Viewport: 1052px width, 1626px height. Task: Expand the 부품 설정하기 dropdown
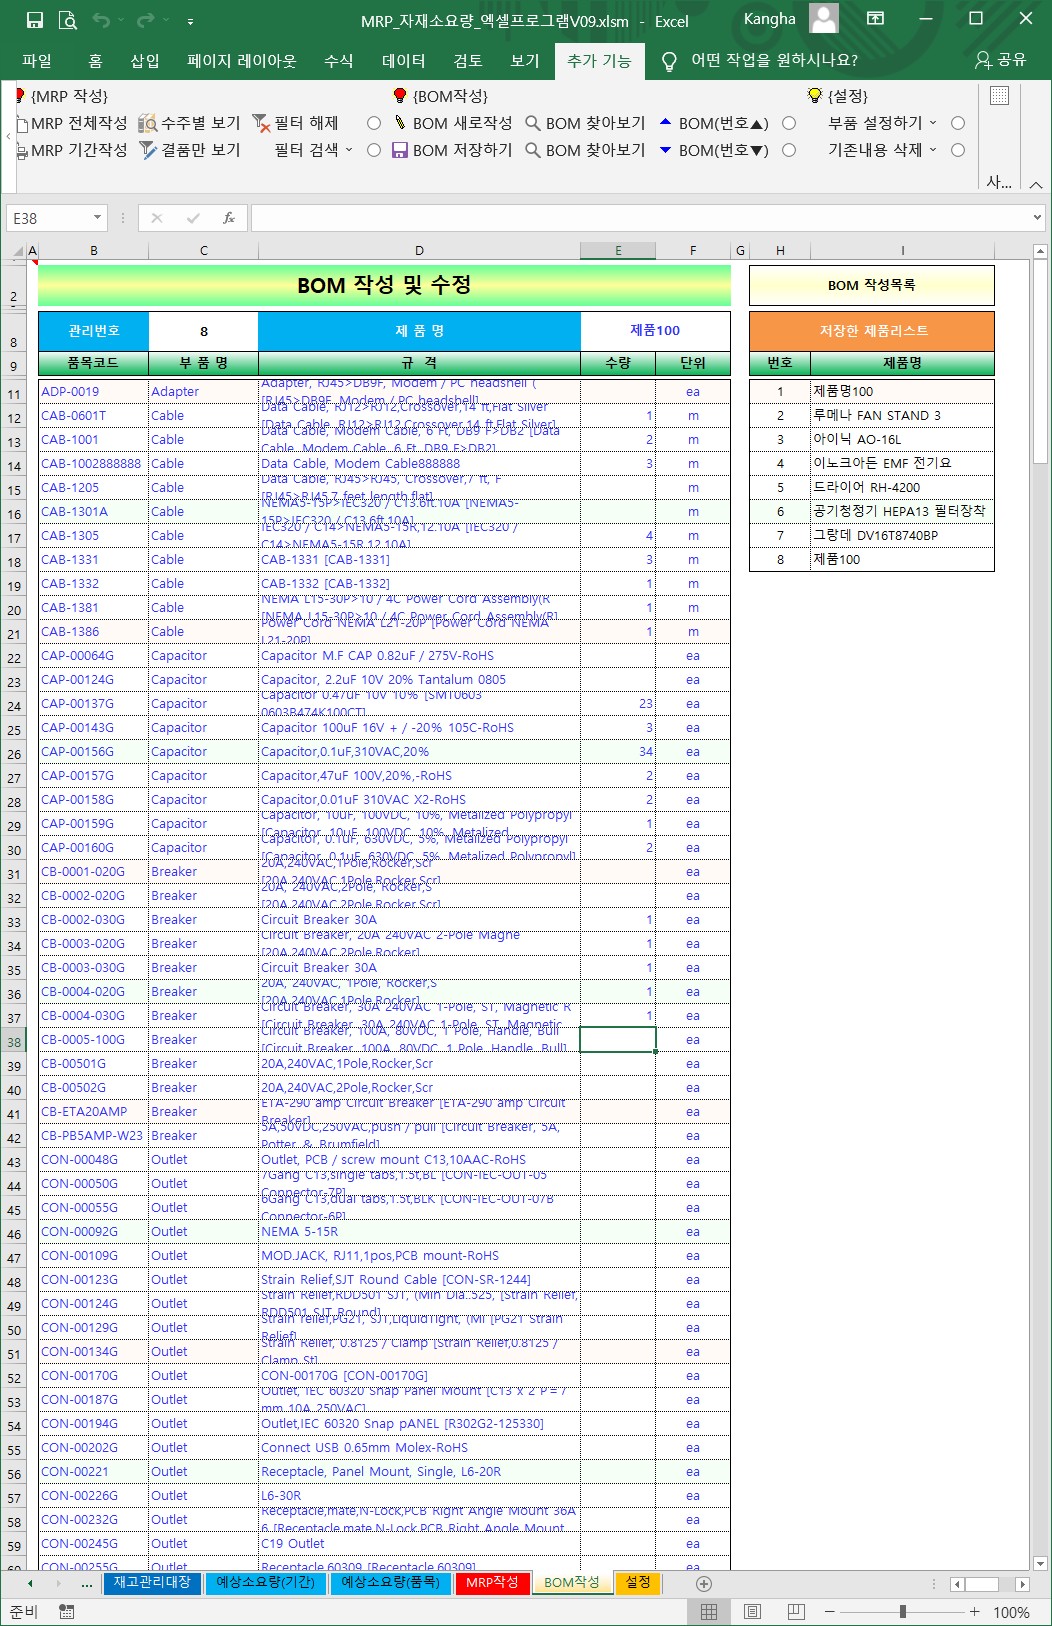pos(933,123)
